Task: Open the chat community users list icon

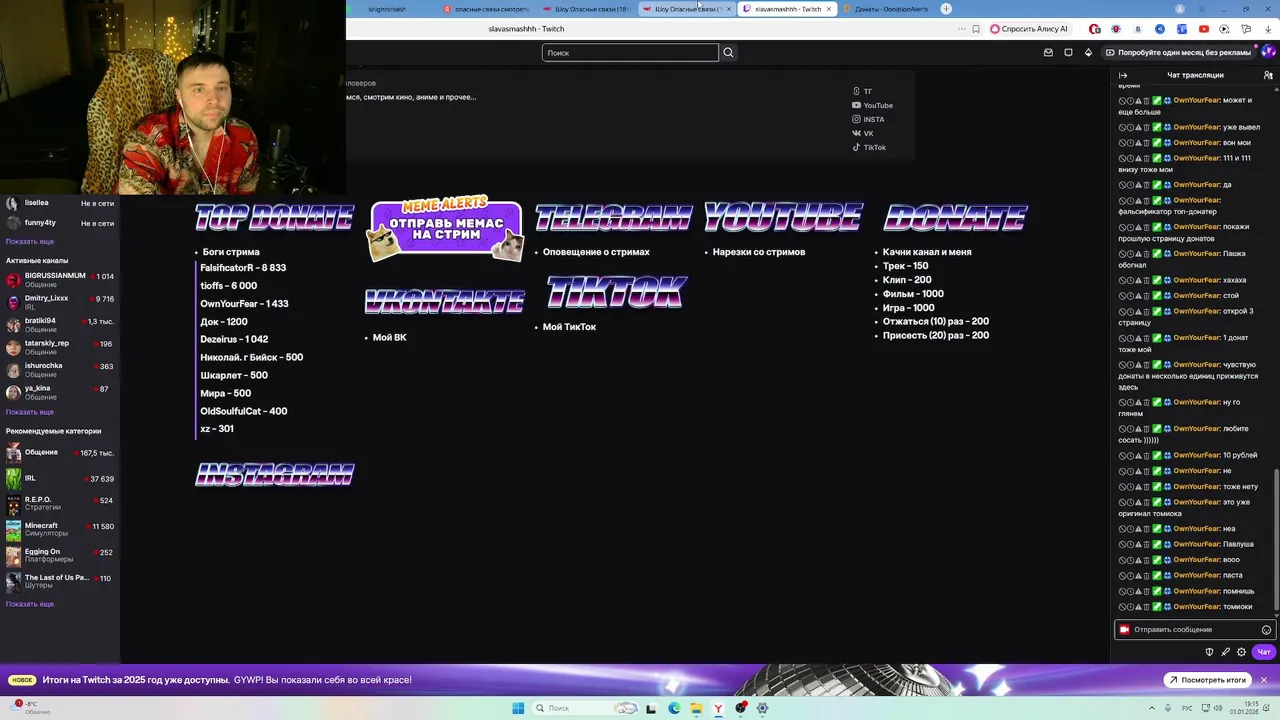Action: click(1270, 75)
